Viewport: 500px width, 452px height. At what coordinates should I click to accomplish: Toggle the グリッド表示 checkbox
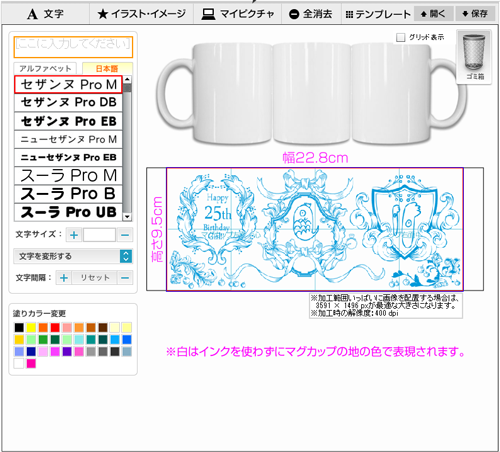click(400, 37)
